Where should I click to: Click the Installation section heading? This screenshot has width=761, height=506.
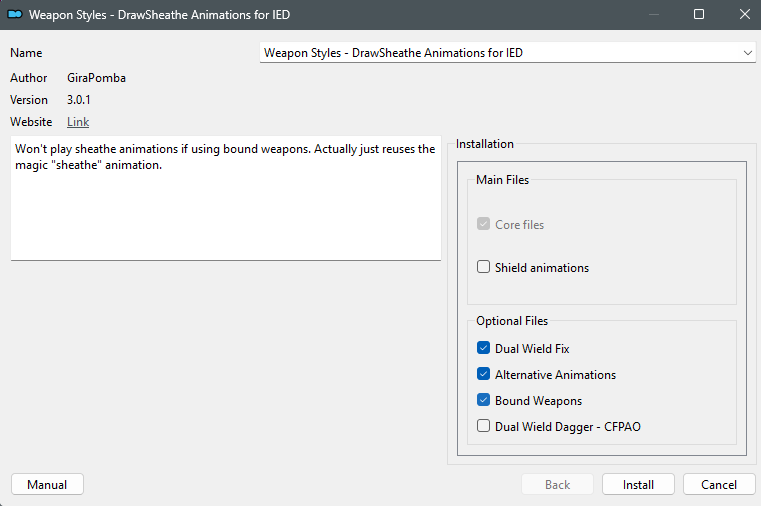click(484, 144)
